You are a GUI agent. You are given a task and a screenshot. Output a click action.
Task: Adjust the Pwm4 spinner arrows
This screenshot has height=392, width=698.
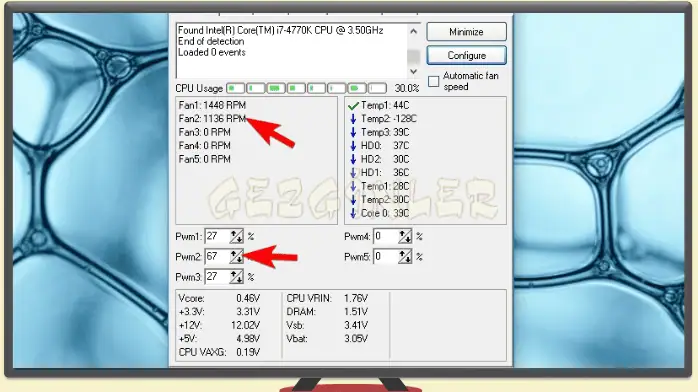405,236
